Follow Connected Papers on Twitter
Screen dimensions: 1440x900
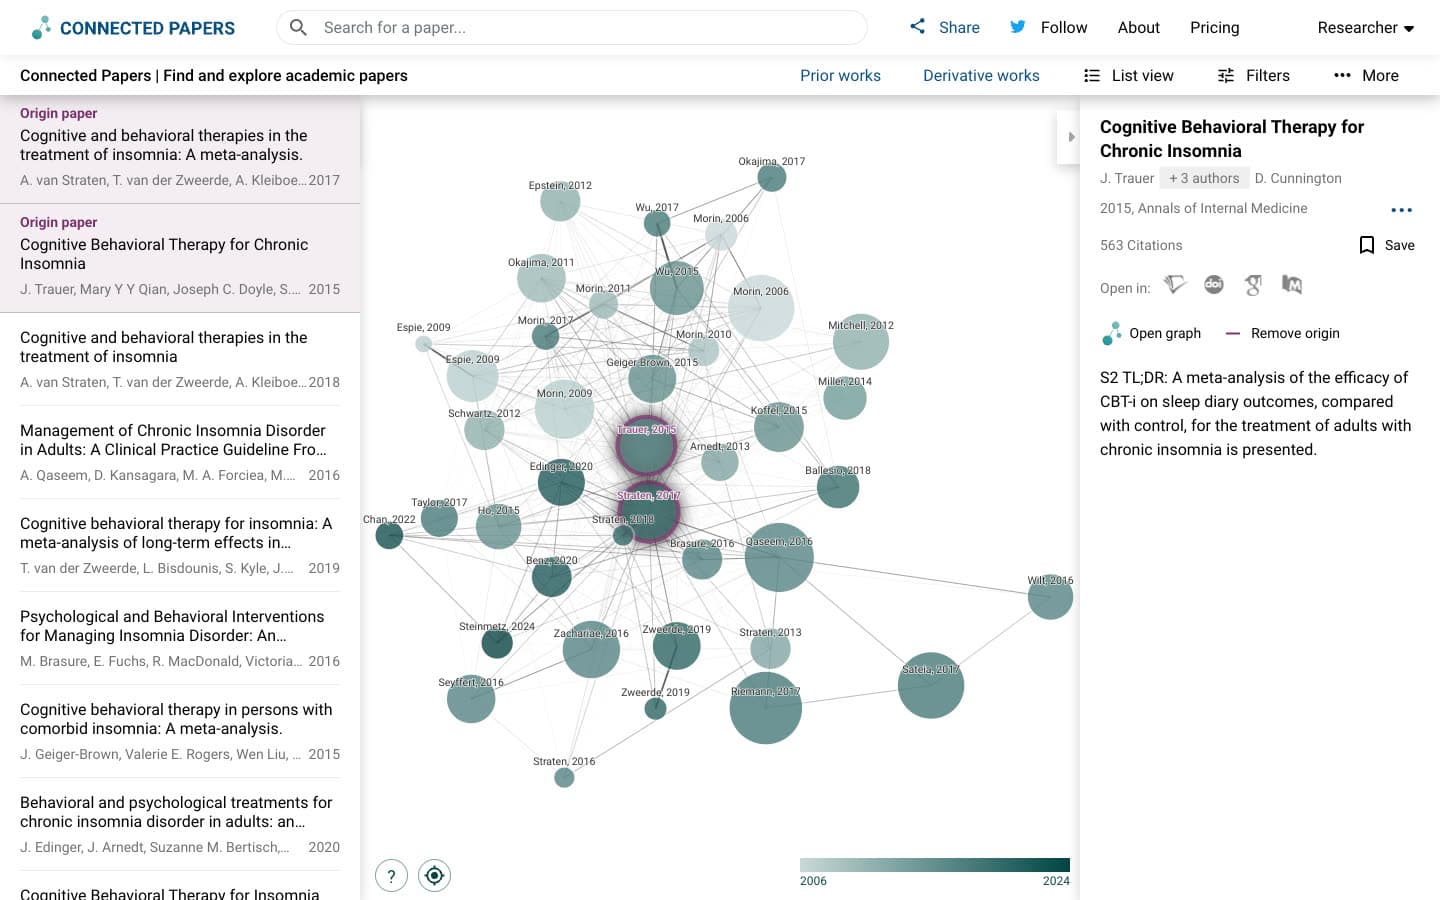tap(1048, 28)
